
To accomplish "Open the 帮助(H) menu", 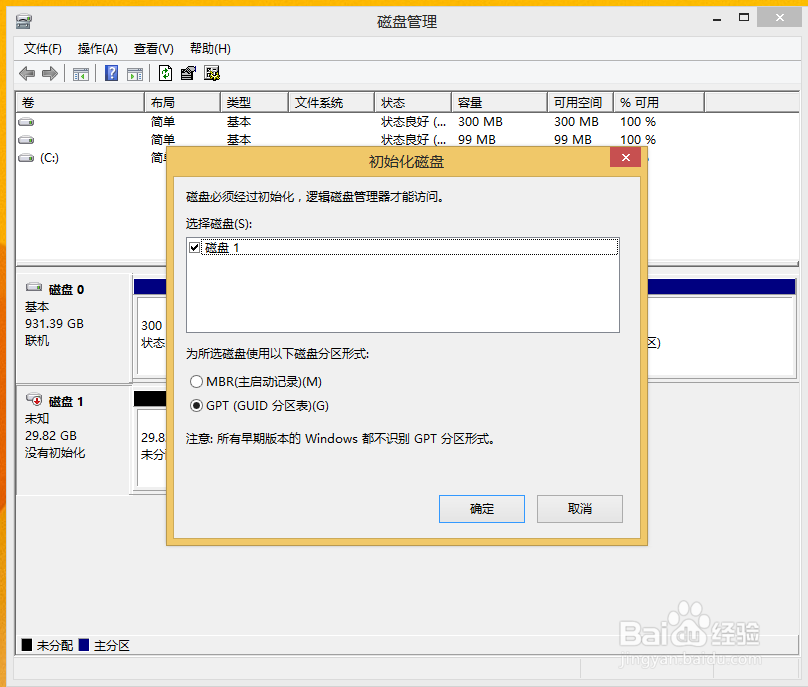I will (209, 48).
